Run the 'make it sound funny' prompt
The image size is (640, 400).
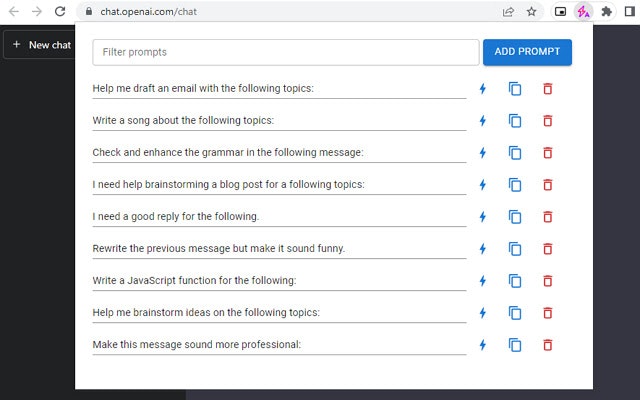click(x=482, y=249)
